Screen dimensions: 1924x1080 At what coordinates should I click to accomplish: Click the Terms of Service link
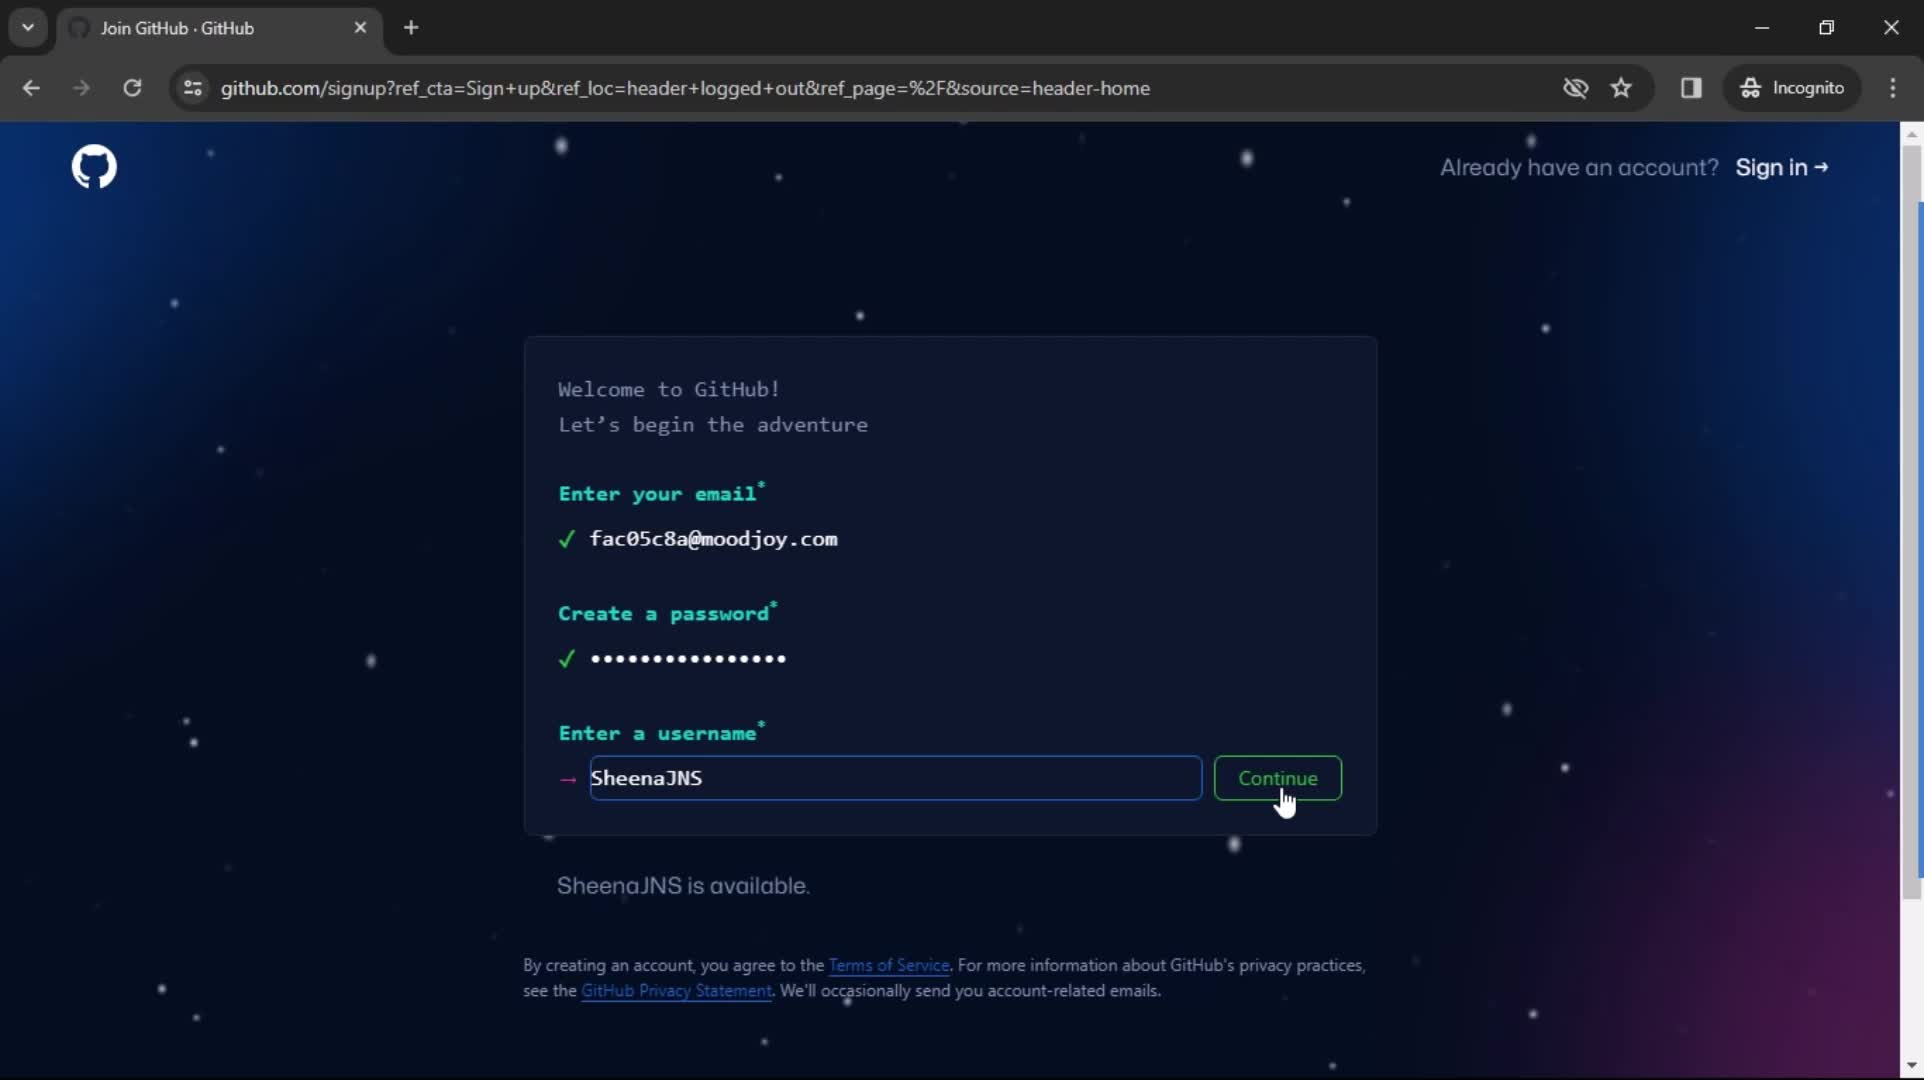click(888, 965)
